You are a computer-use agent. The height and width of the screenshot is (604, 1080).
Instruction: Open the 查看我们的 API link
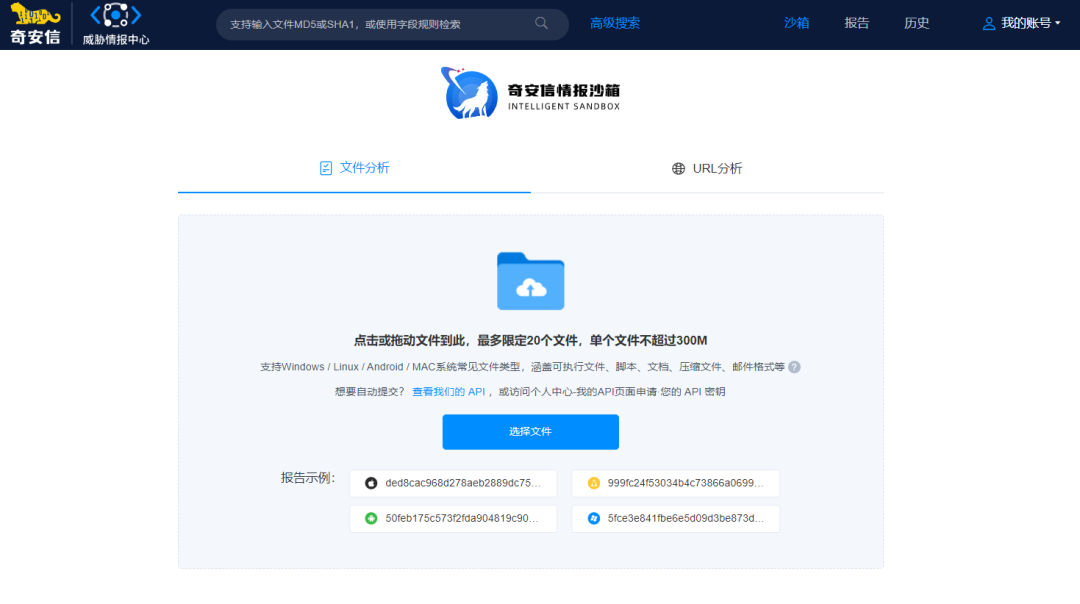(x=448, y=392)
